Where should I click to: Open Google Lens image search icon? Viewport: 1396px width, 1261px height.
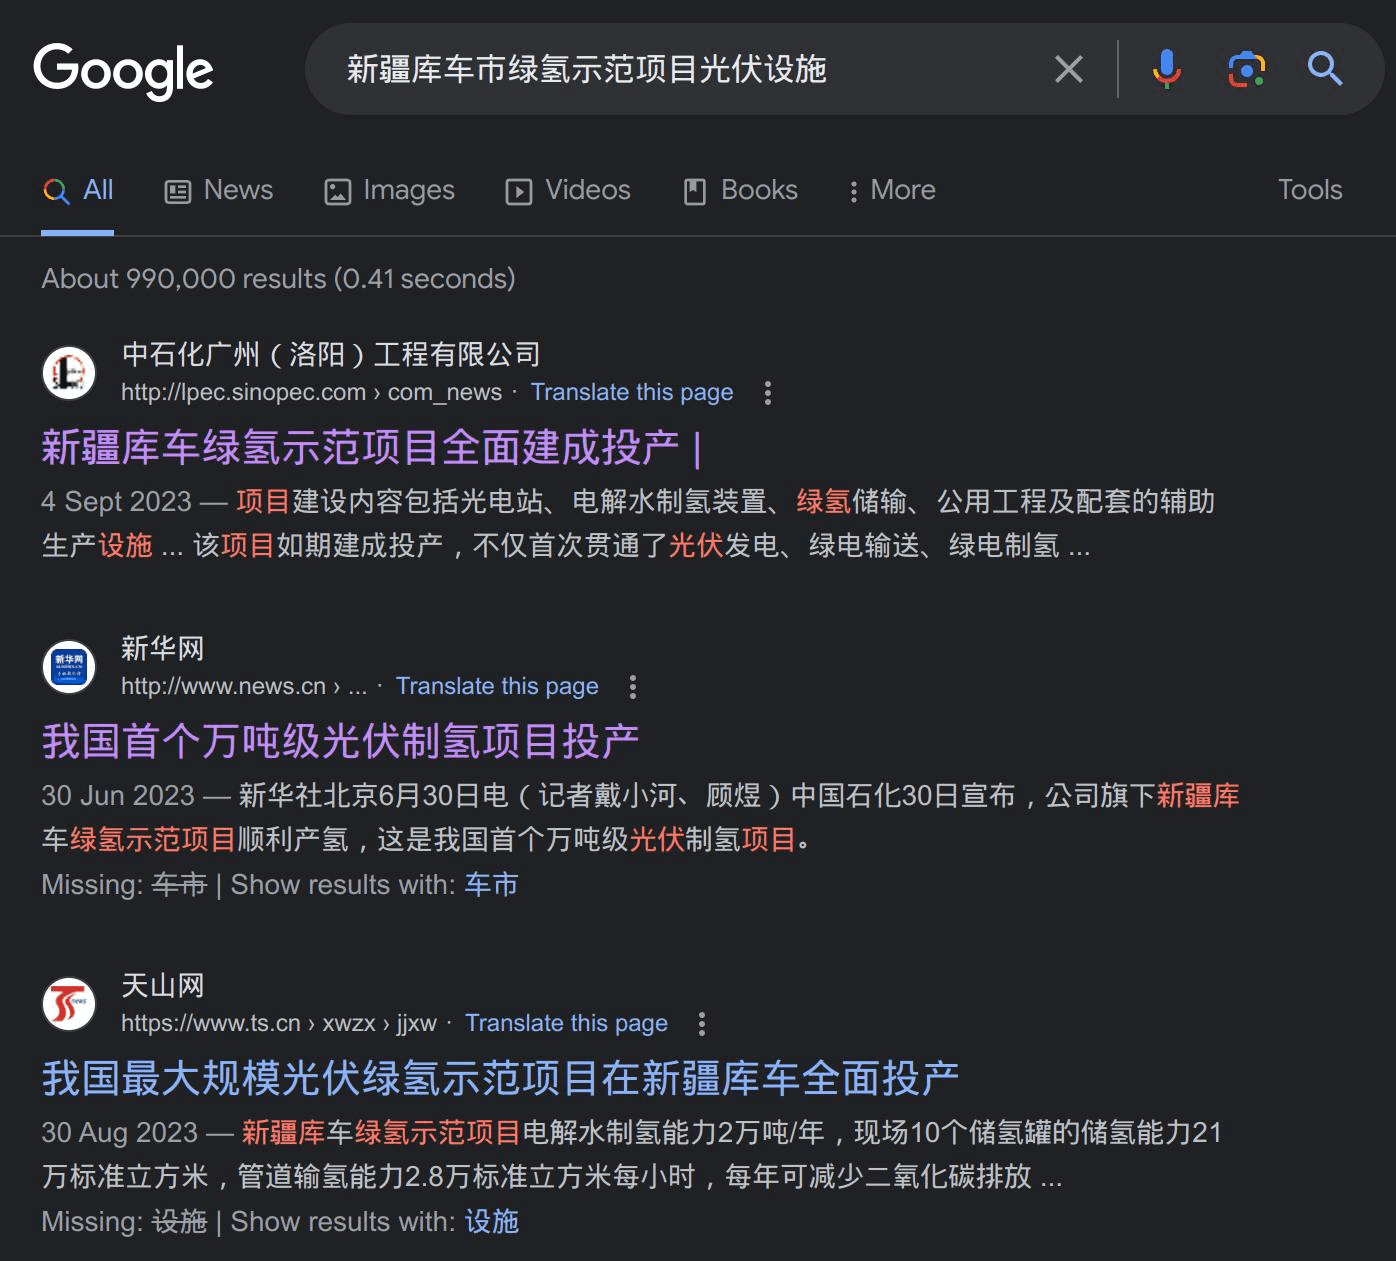(1246, 69)
